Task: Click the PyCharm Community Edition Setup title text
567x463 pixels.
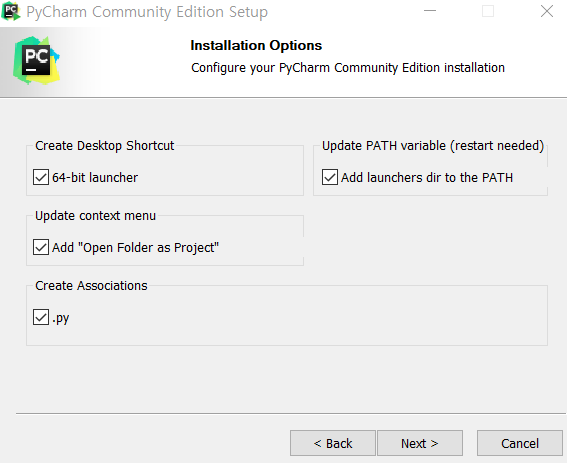Action: click(x=147, y=12)
